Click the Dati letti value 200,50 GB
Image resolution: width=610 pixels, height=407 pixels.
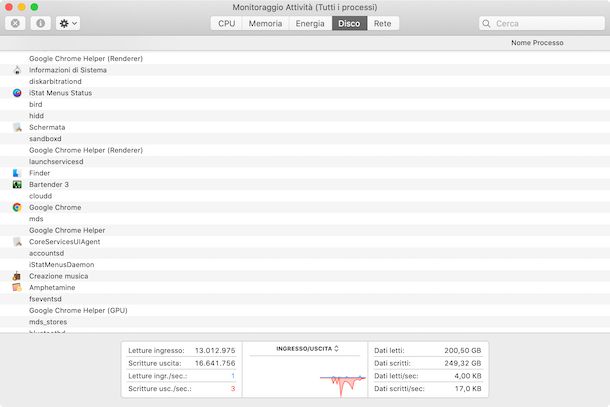463,351
